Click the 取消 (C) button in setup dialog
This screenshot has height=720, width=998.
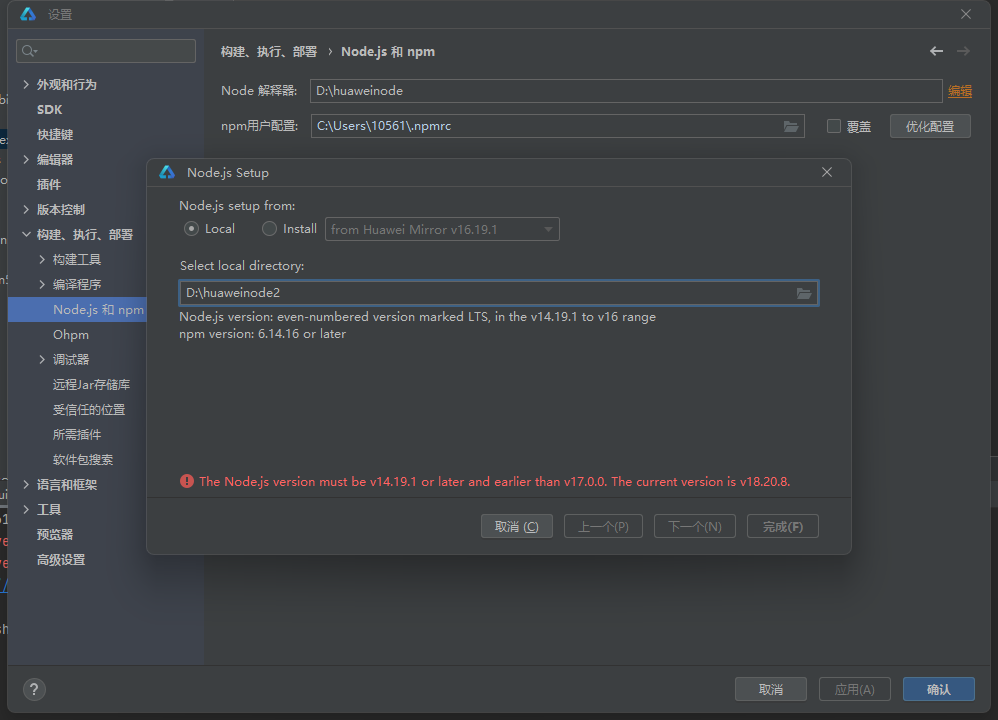coord(516,527)
